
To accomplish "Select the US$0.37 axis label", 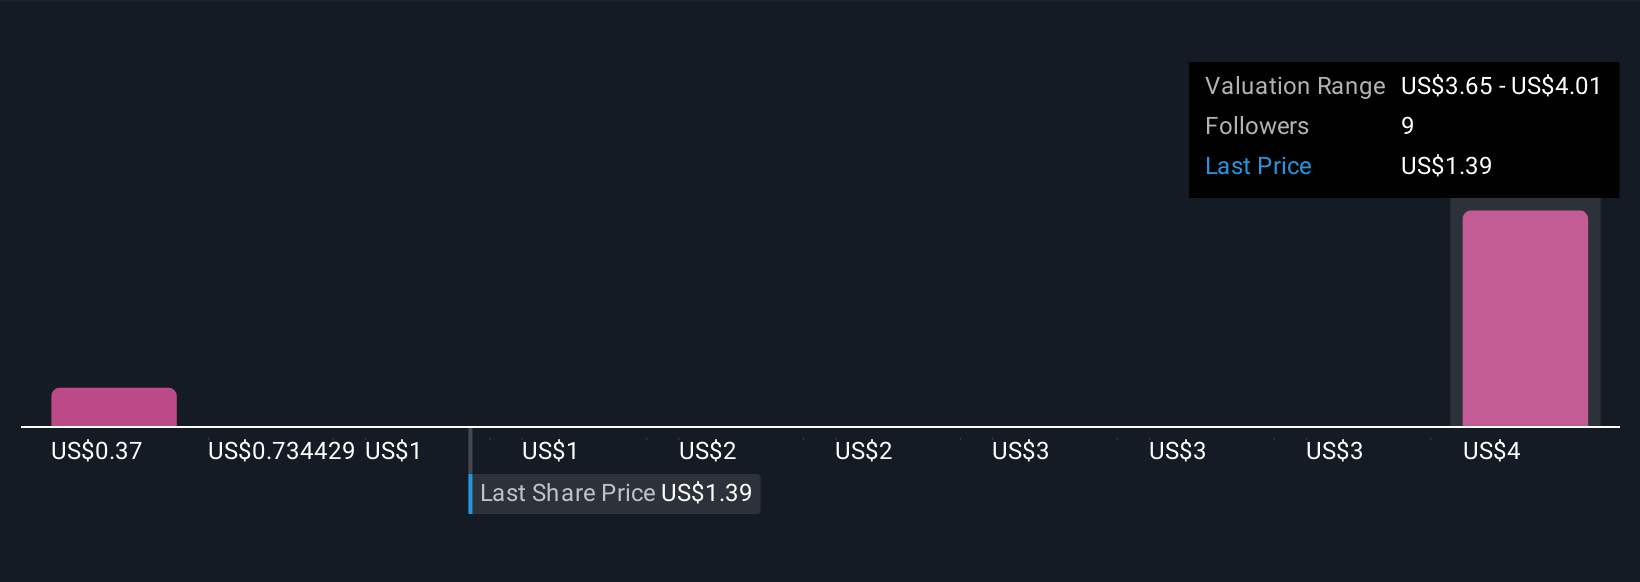I will [x=97, y=451].
